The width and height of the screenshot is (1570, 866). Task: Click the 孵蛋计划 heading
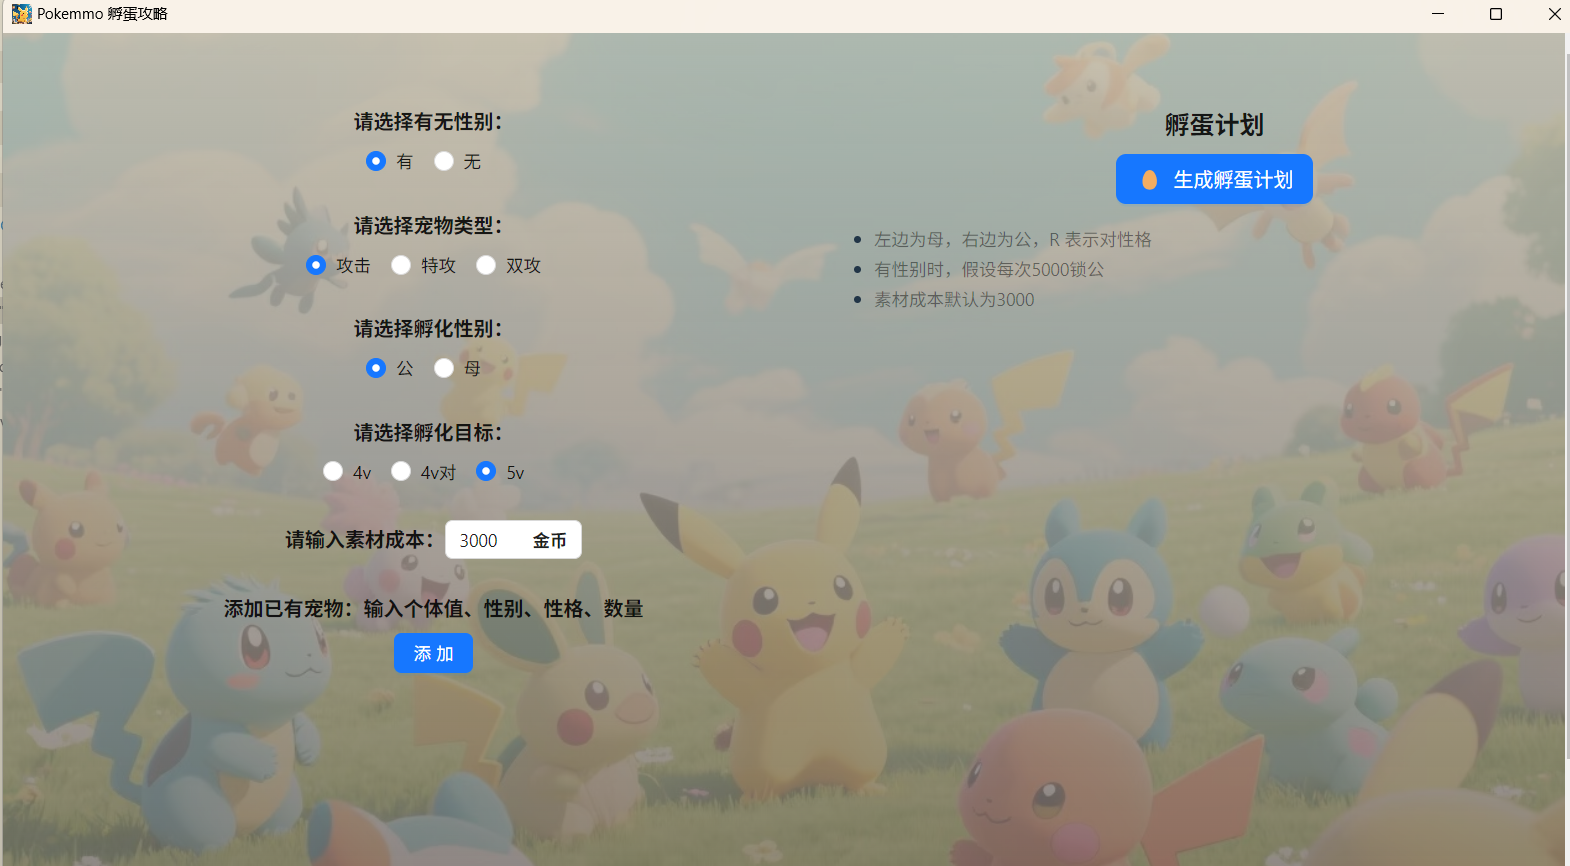click(1214, 125)
